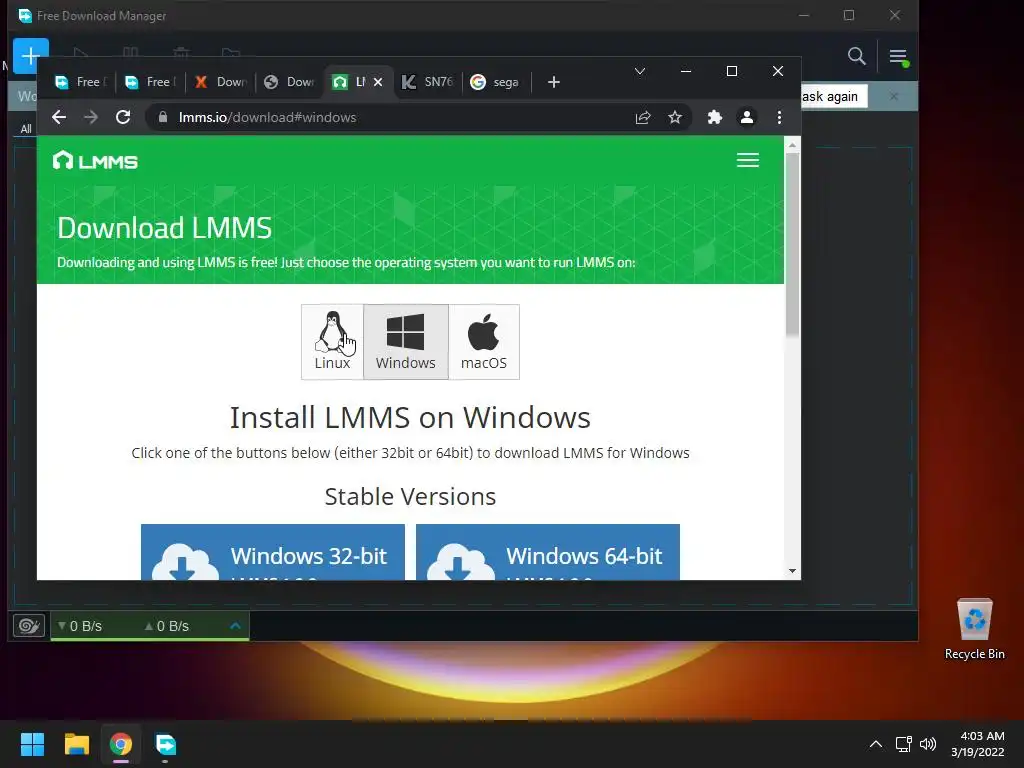
Task: Click page scrollbar down arrow
Action: pos(792,571)
